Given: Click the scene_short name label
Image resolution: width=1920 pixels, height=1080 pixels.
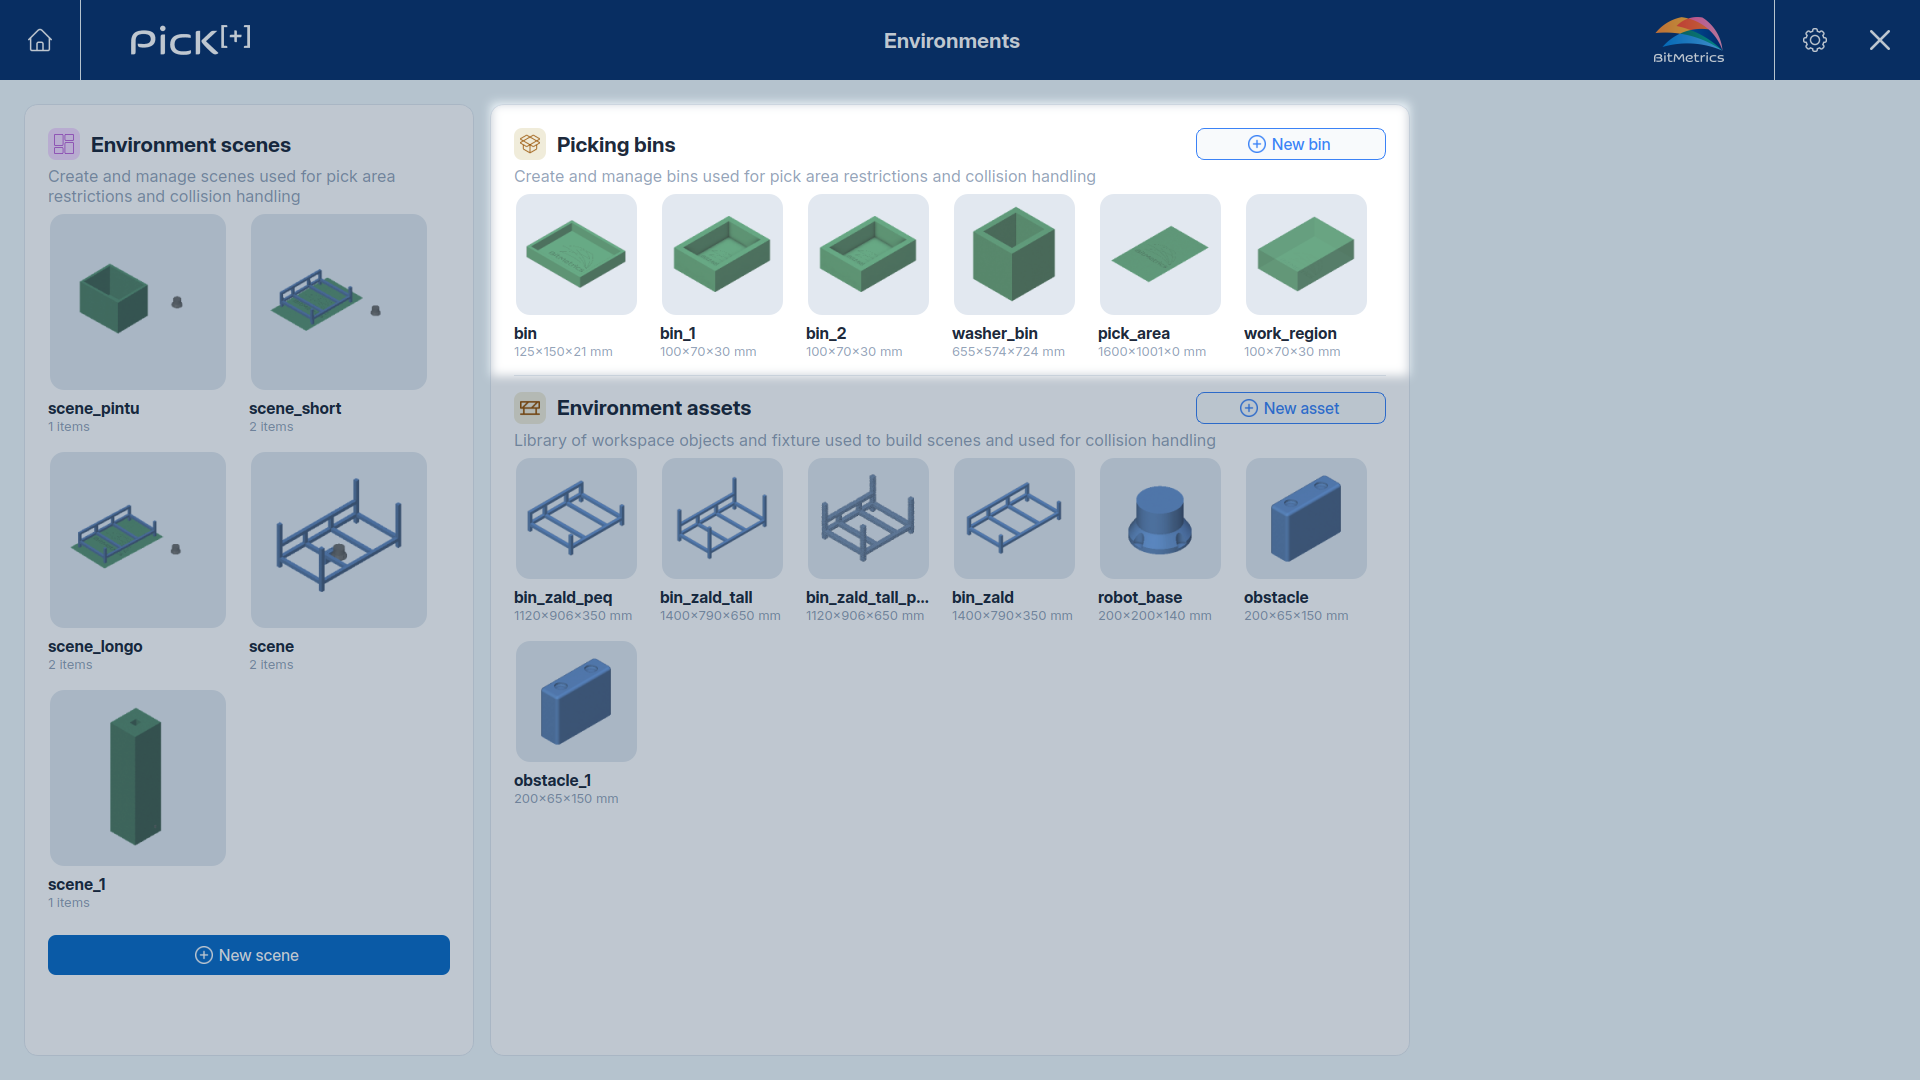Looking at the screenshot, I should (x=295, y=408).
